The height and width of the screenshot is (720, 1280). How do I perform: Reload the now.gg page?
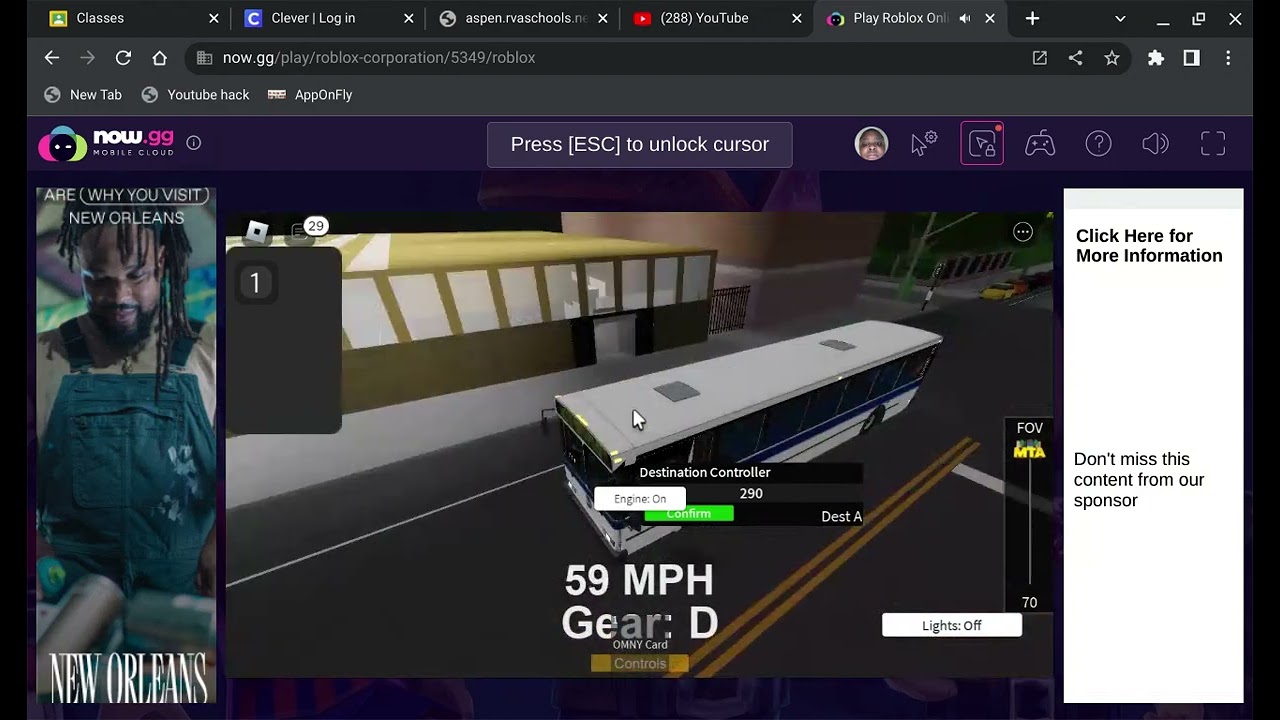123,58
